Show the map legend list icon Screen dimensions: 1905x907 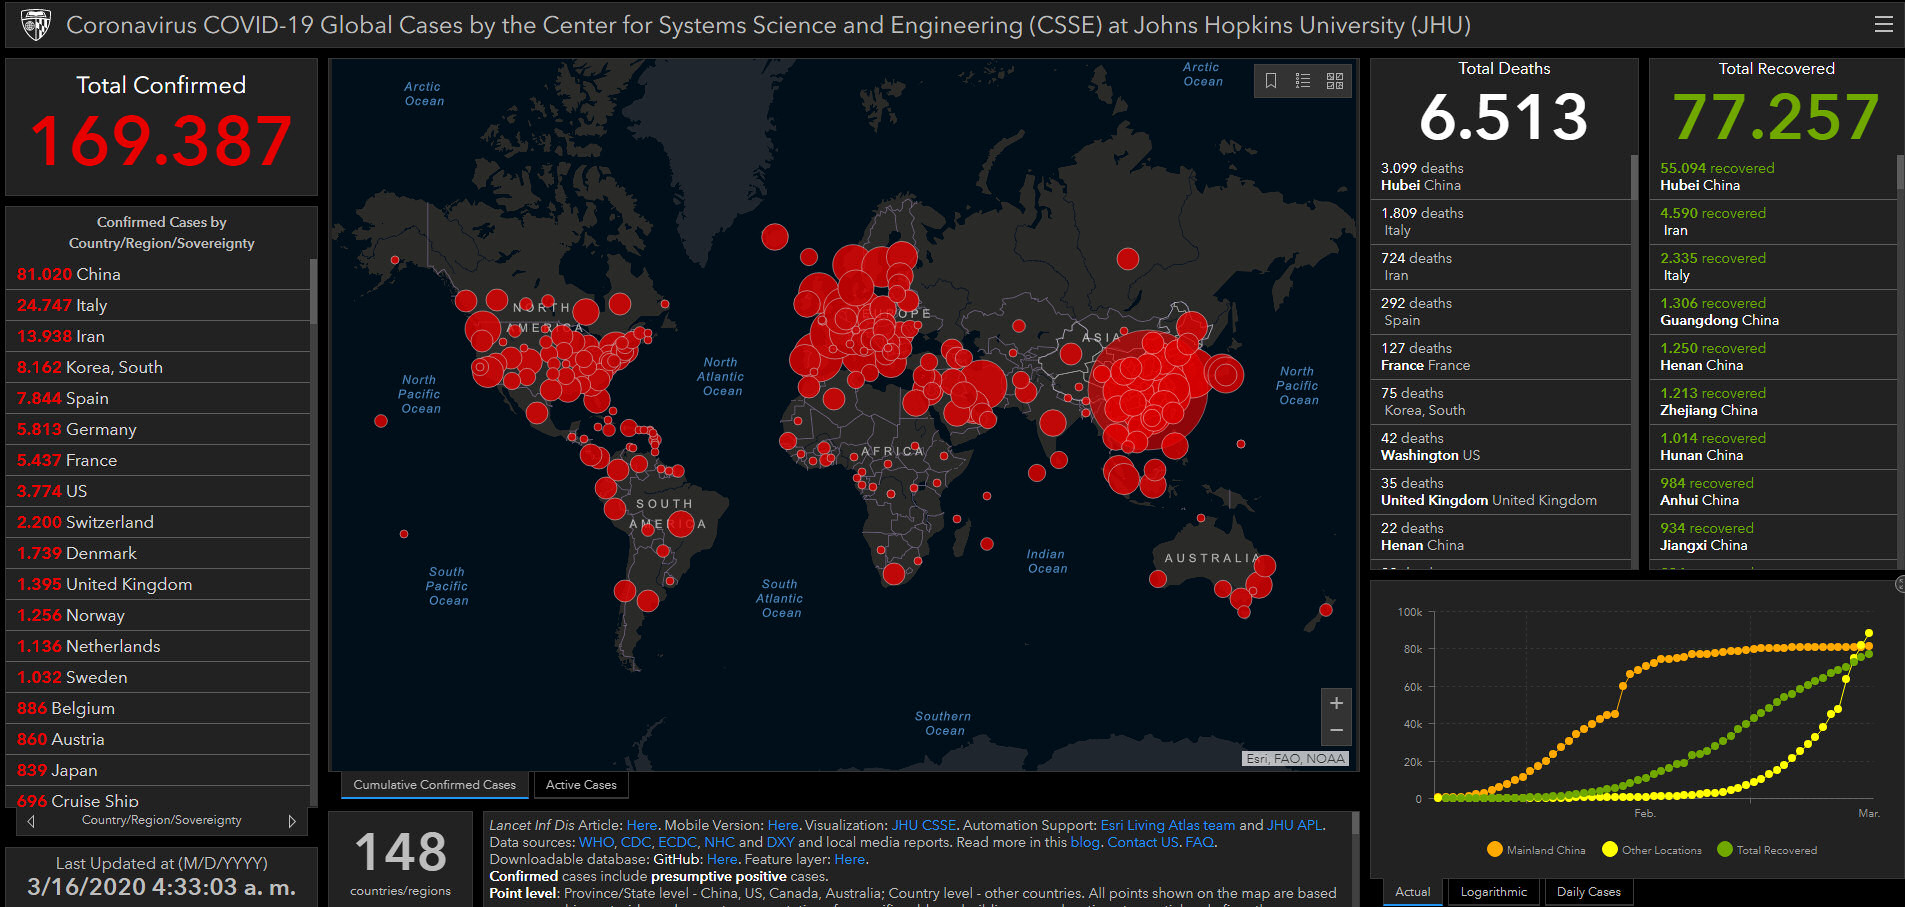click(x=1303, y=81)
